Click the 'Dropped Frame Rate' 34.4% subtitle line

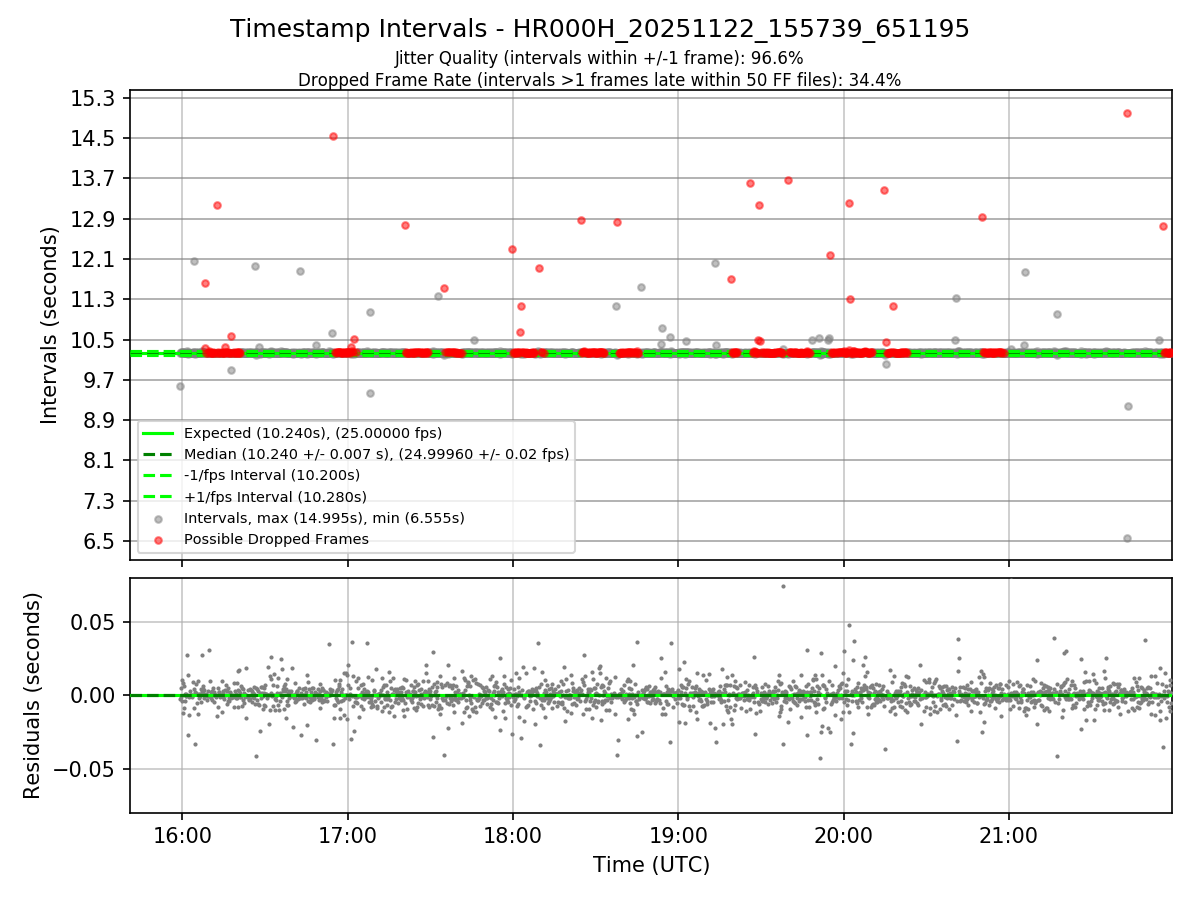[600, 80]
